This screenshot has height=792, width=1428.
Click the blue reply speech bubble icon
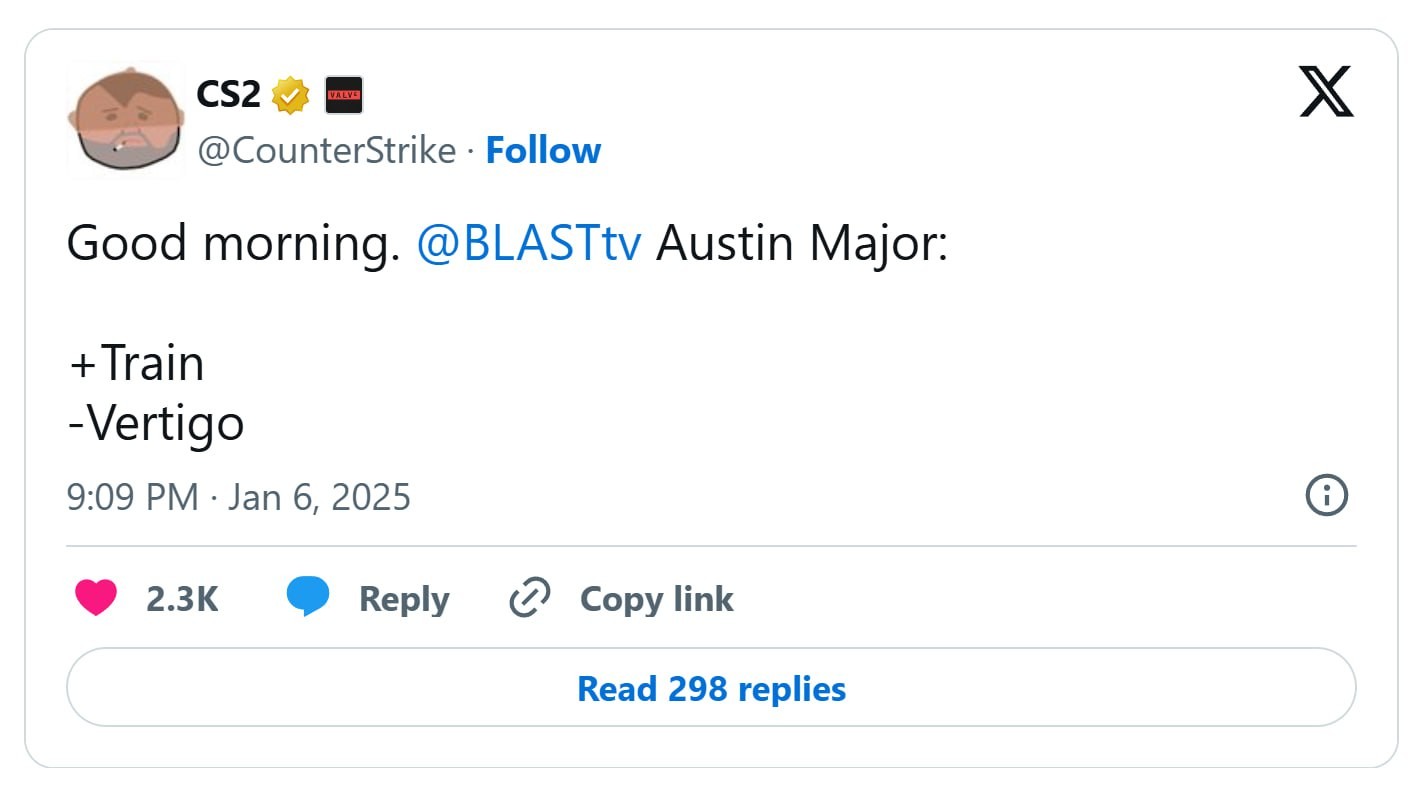[308, 597]
